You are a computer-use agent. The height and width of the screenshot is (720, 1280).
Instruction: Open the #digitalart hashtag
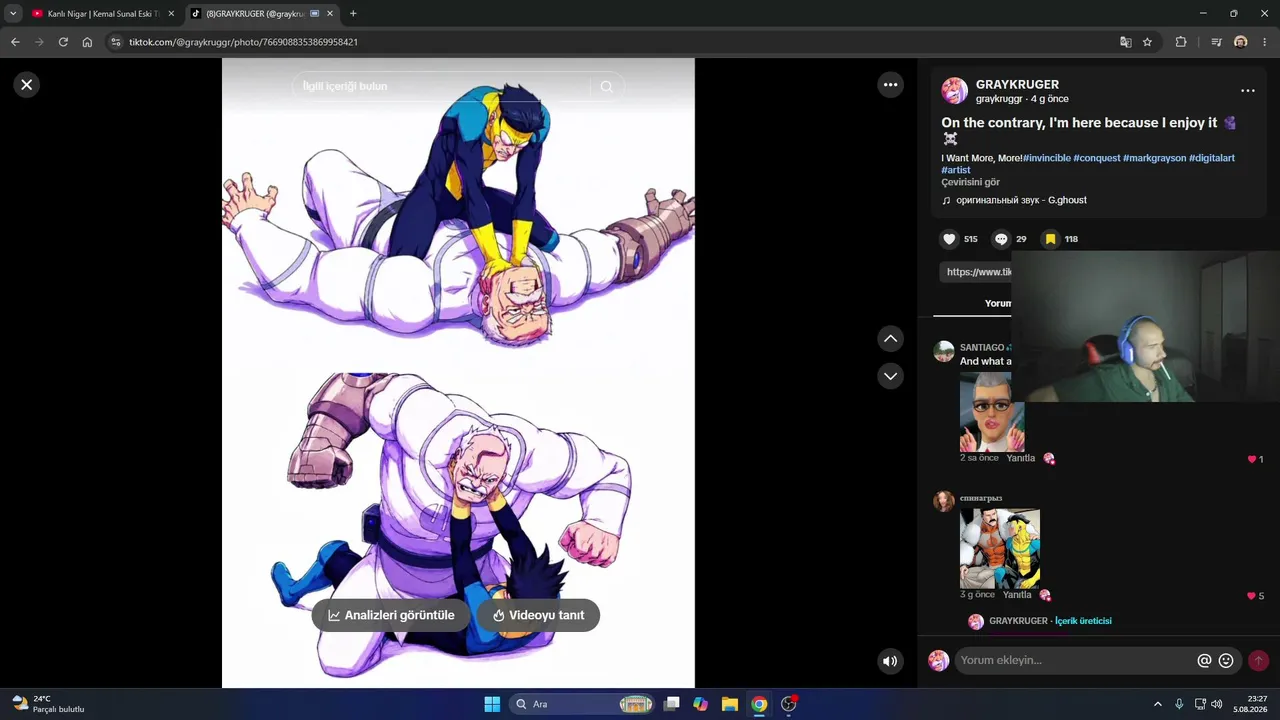pyautogui.click(x=1214, y=158)
